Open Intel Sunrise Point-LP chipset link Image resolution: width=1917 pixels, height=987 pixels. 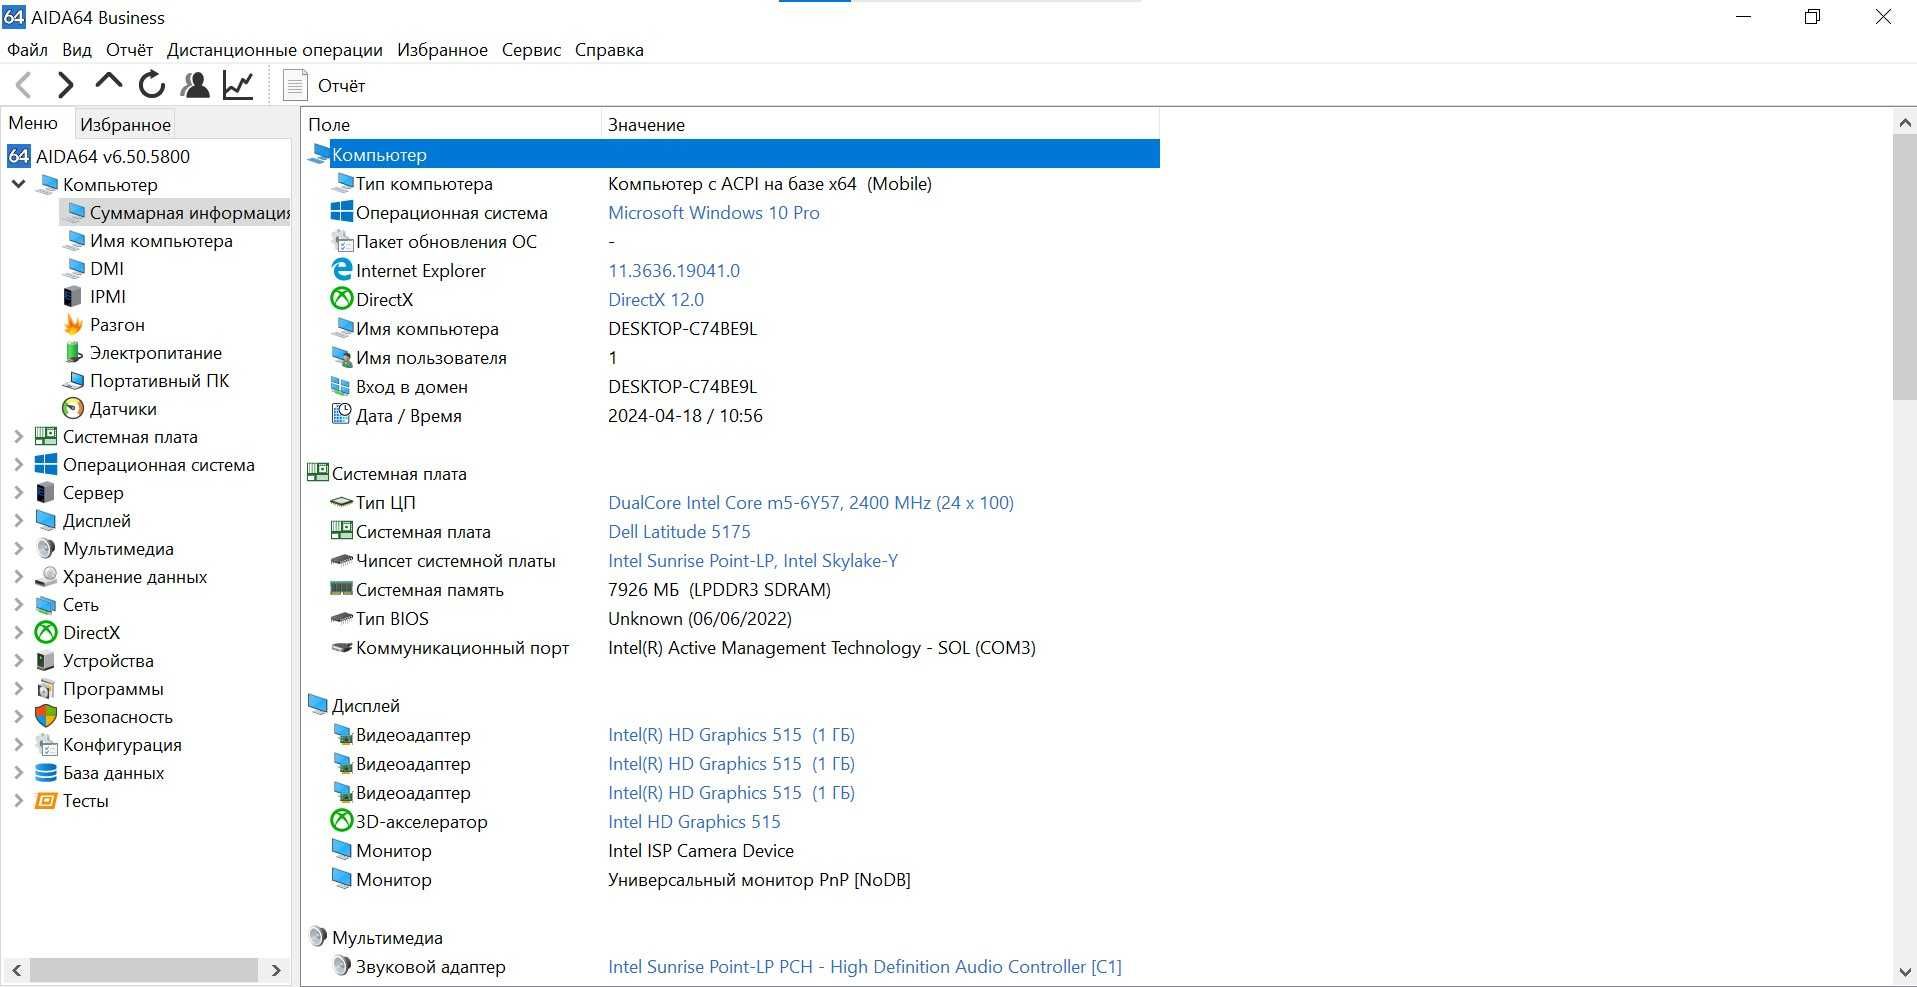tap(753, 561)
